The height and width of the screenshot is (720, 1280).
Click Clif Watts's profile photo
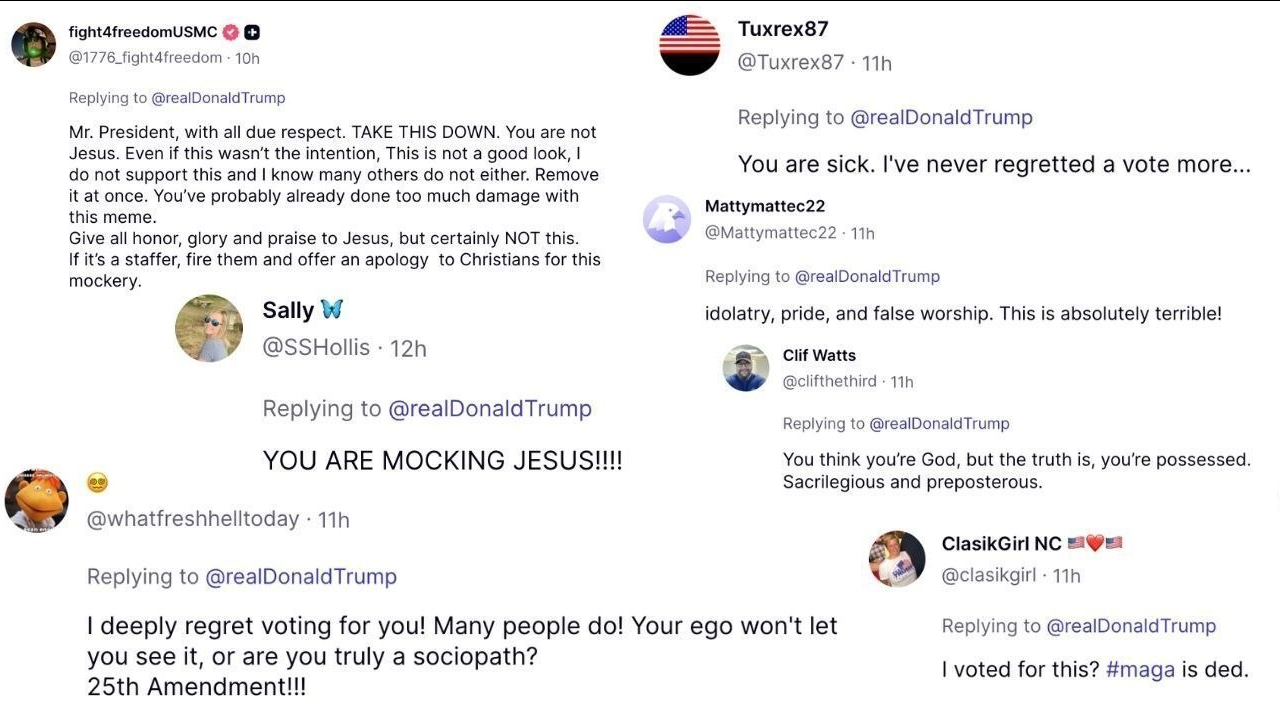746,368
